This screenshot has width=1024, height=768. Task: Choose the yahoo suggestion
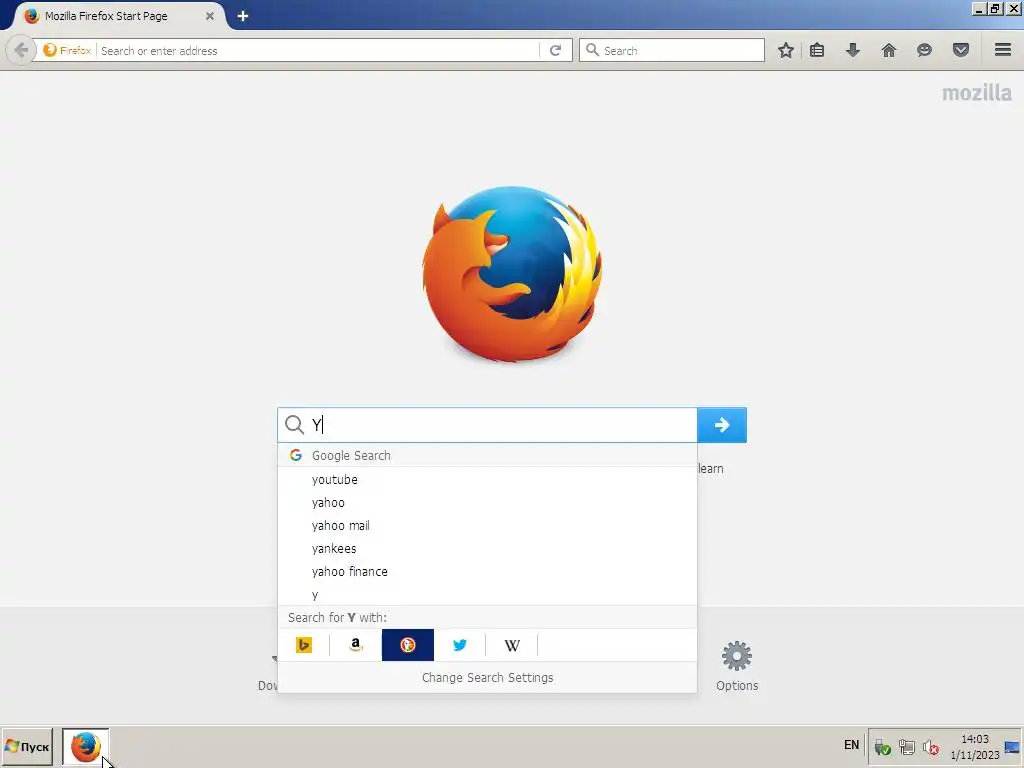point(487,502)
